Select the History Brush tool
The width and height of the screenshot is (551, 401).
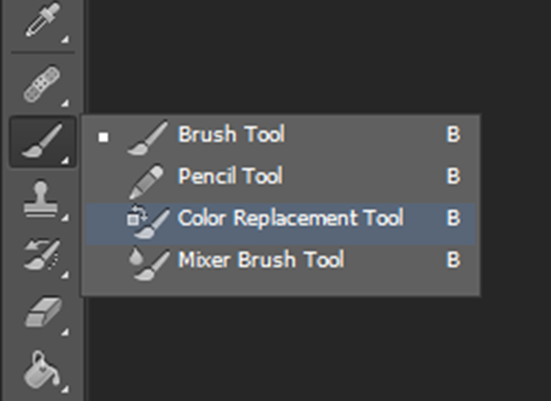coord(42,256)
